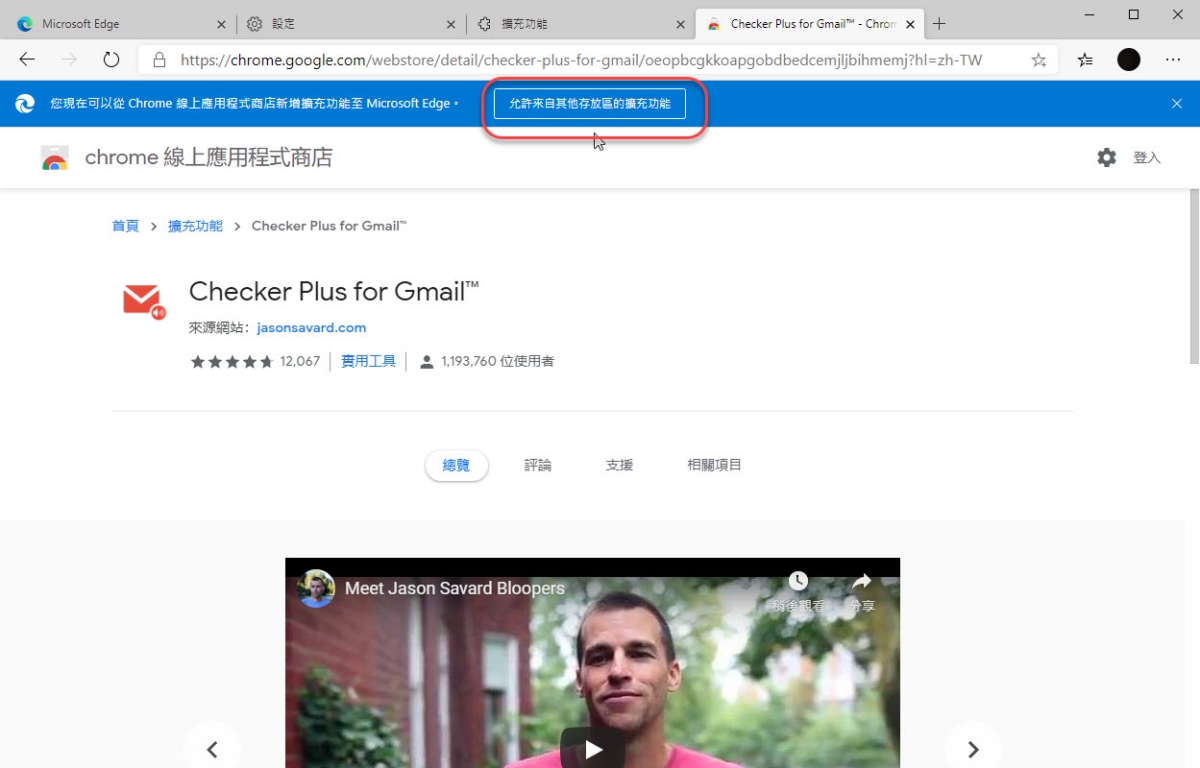
Task: Click the Chrome Web Store rainbow logo
Action: (x=55, y=158)
